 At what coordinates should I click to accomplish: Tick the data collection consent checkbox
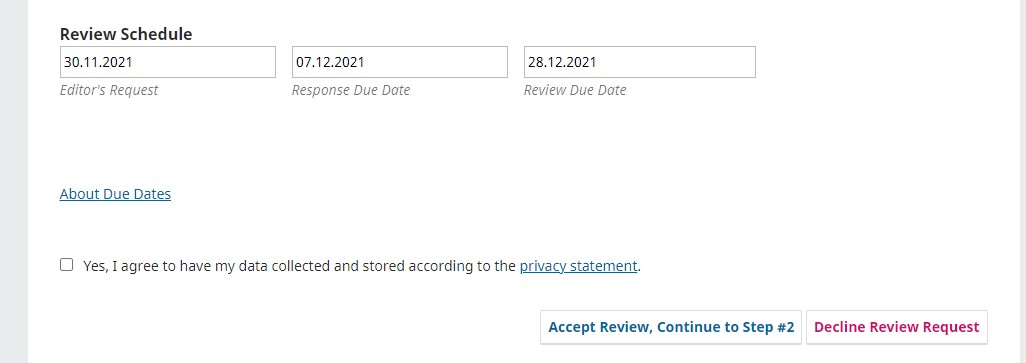click(x=67, y=265)
